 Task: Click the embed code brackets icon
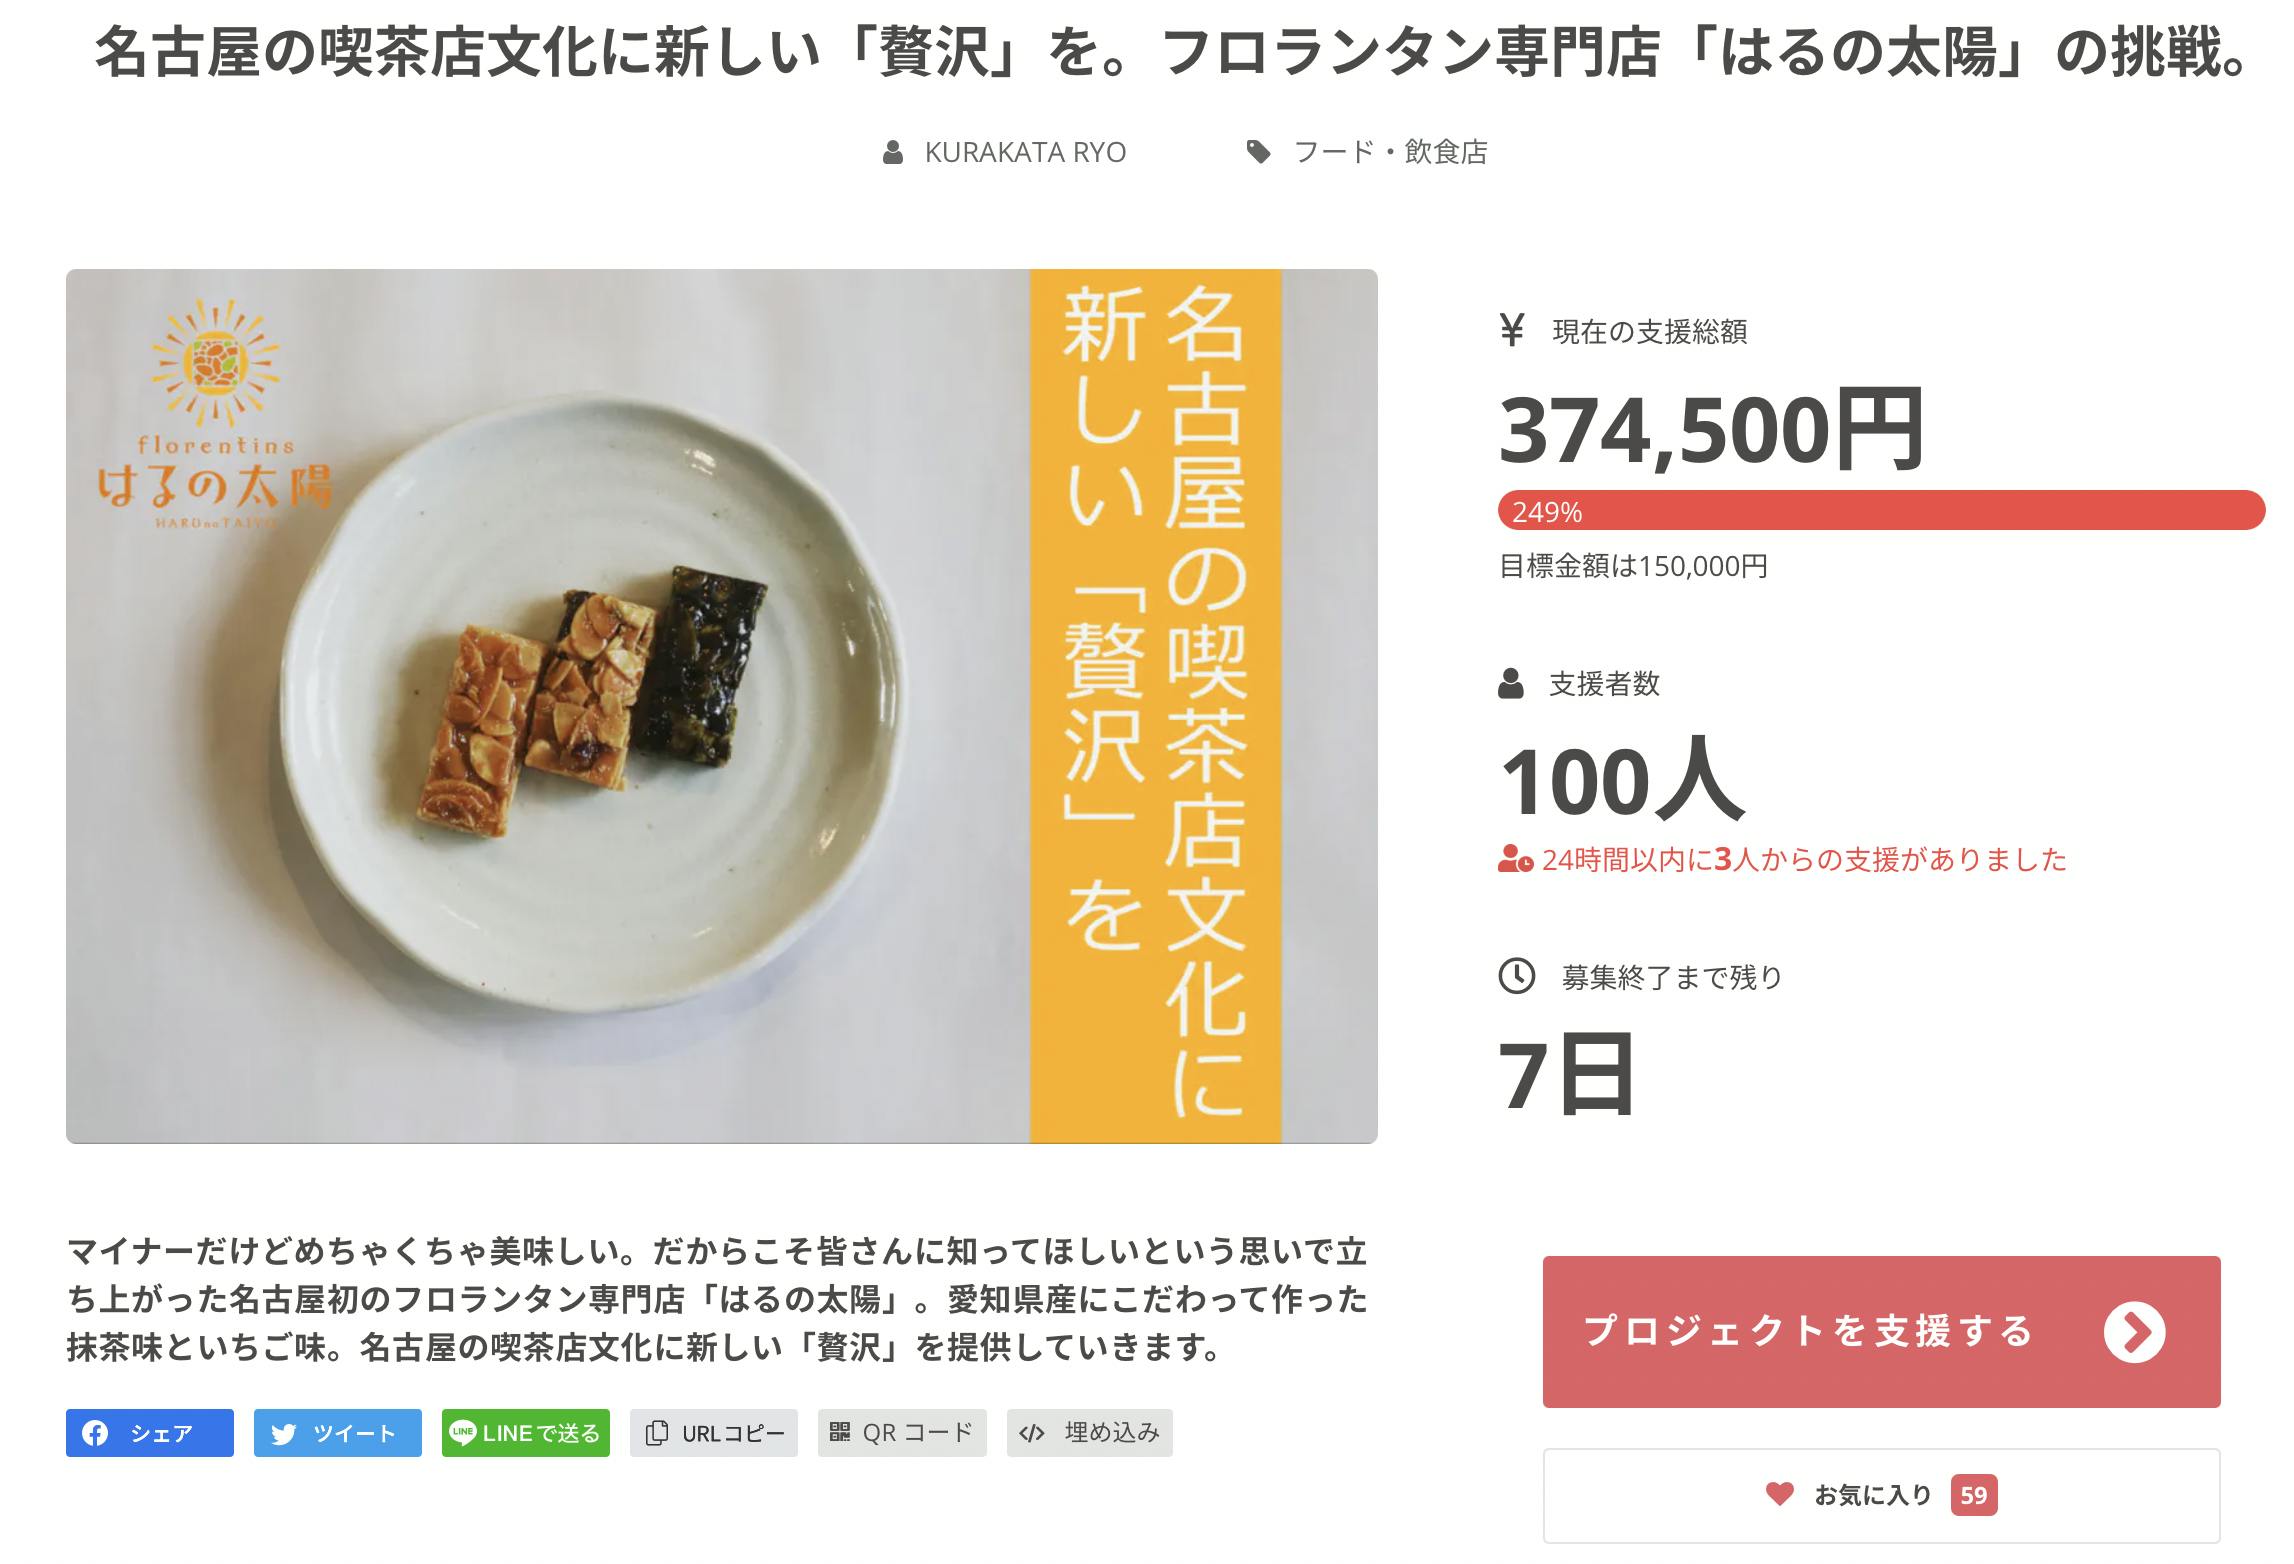click(1031, 1433)
